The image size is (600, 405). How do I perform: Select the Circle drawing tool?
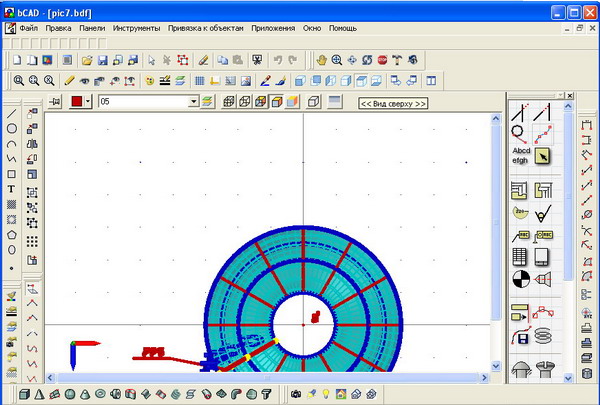[x=11, y=128]
